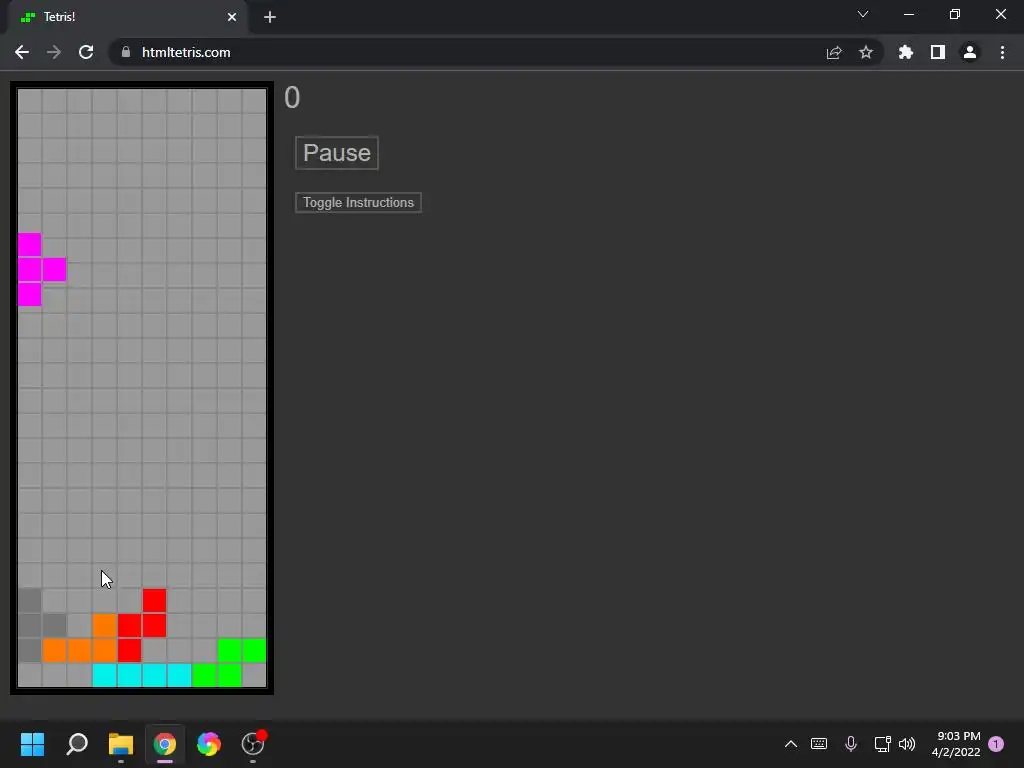This screenshot has height=768, width=1024.
Task: Click the touch keyboard tray icon
Action: (819, 744)
